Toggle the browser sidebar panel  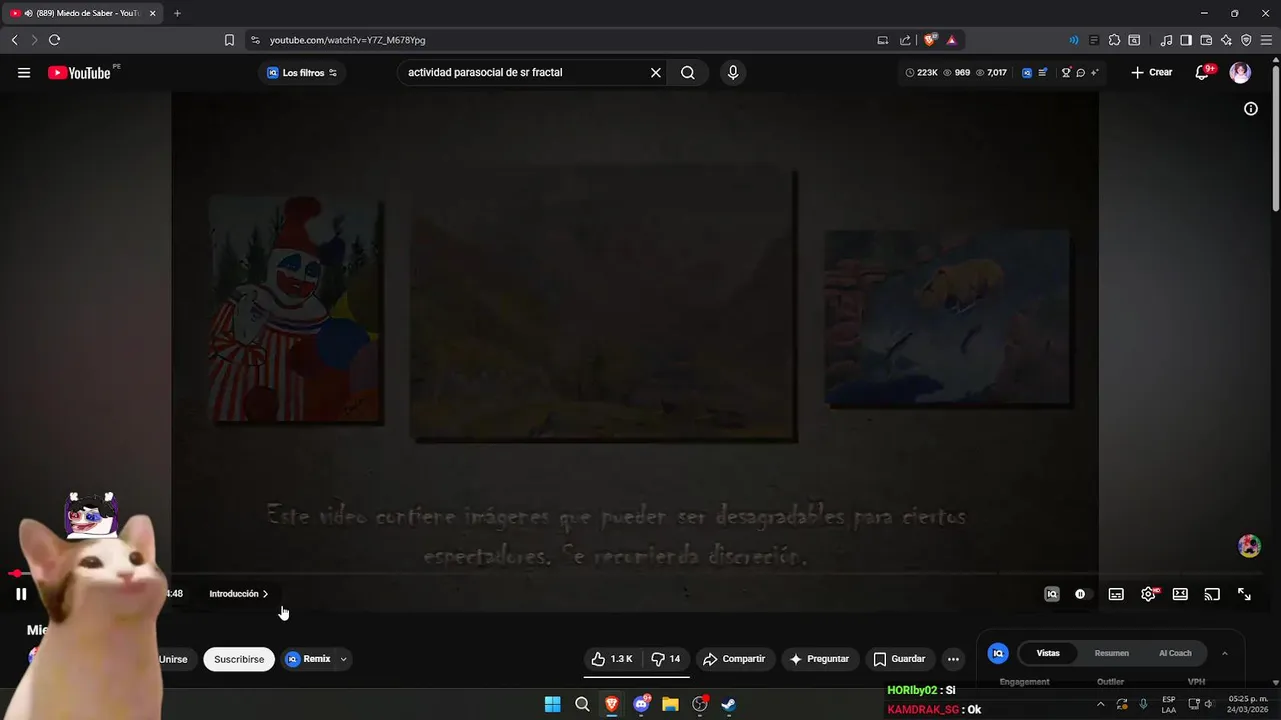[1186, 40]
